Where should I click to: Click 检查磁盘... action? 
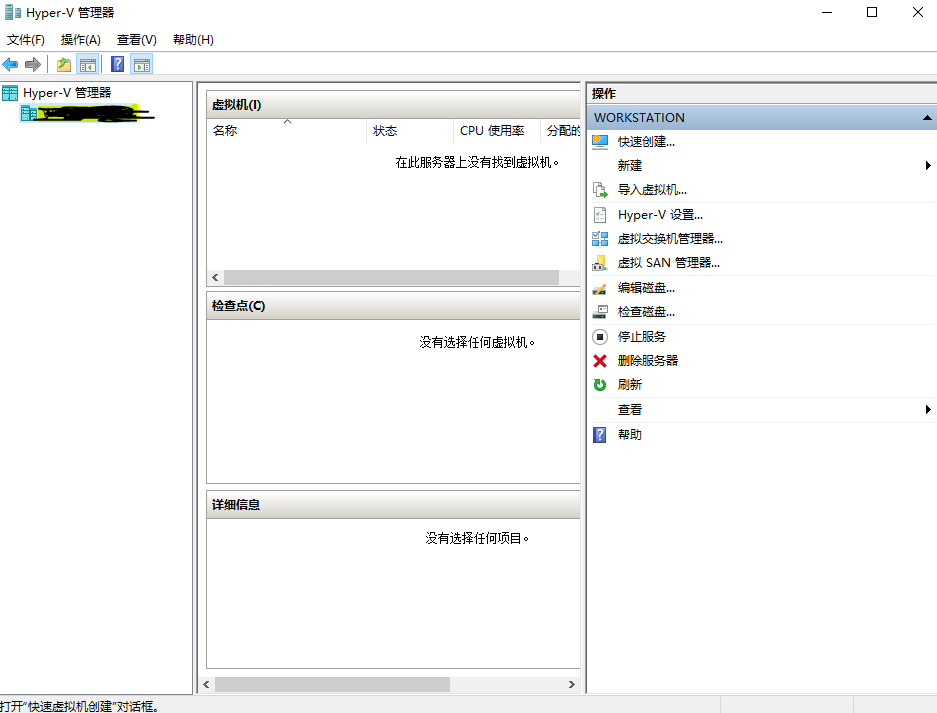[x=646, y=312]
